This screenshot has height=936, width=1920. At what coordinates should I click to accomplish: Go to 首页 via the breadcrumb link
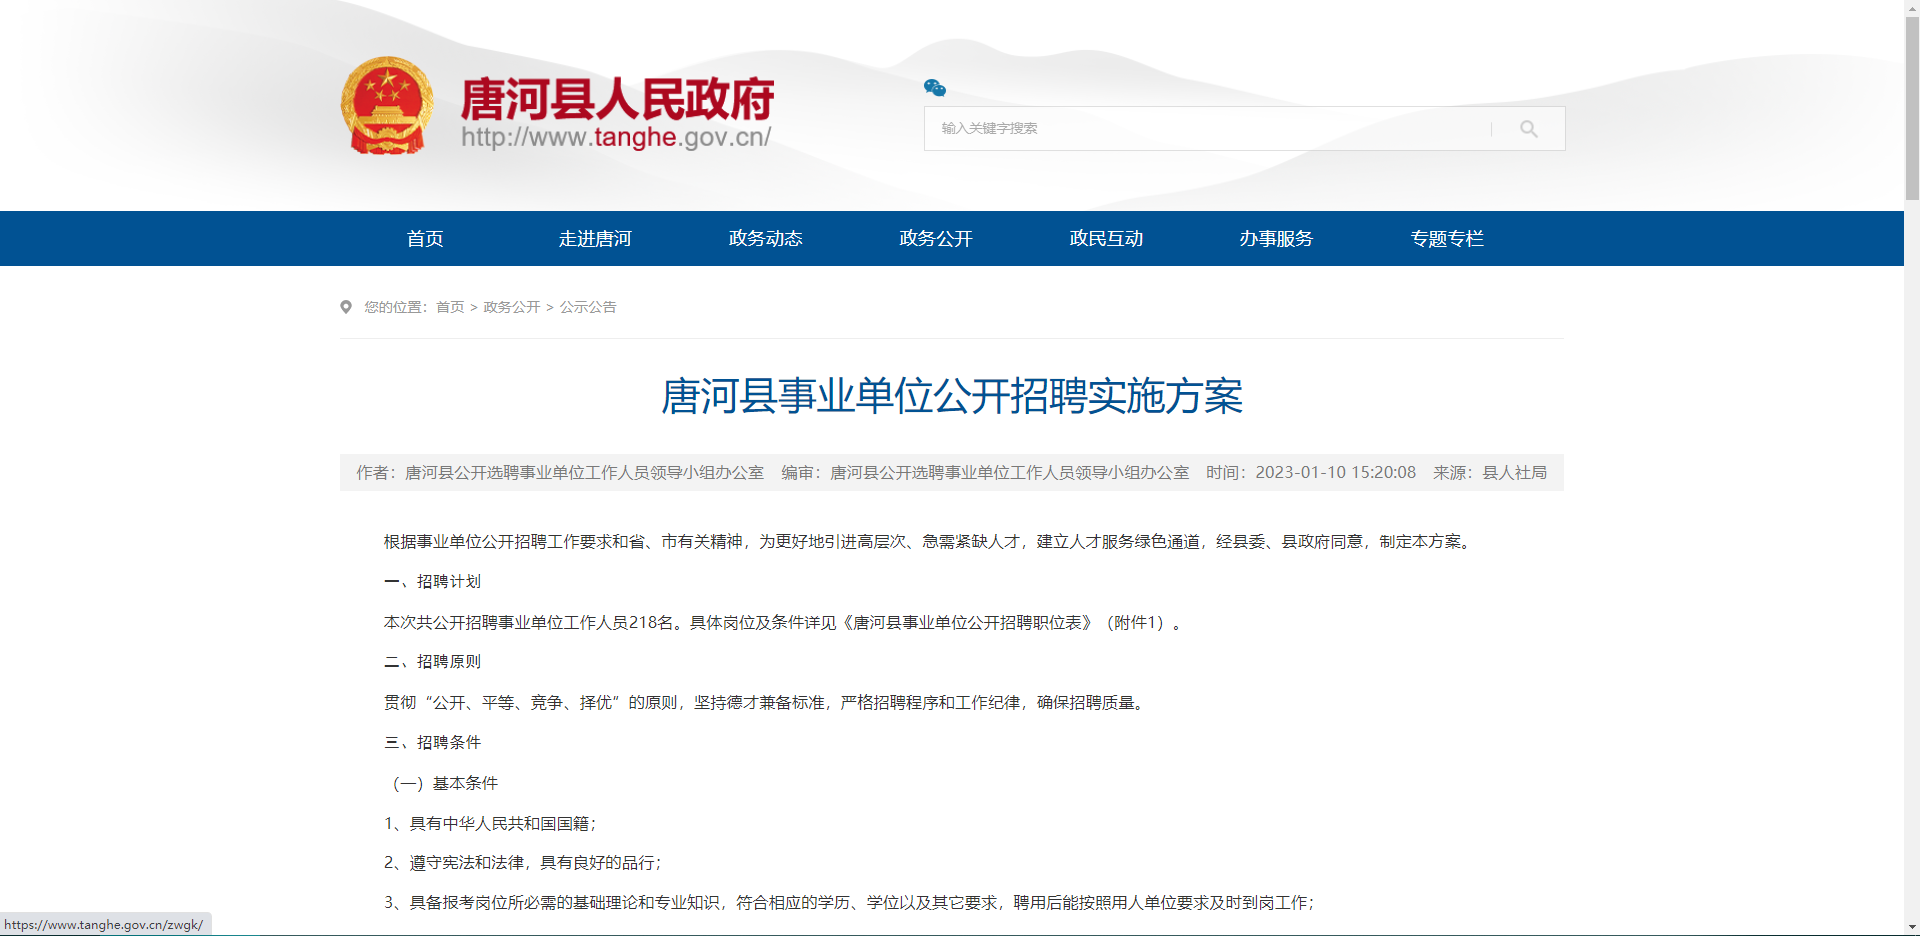click(450, 307)
